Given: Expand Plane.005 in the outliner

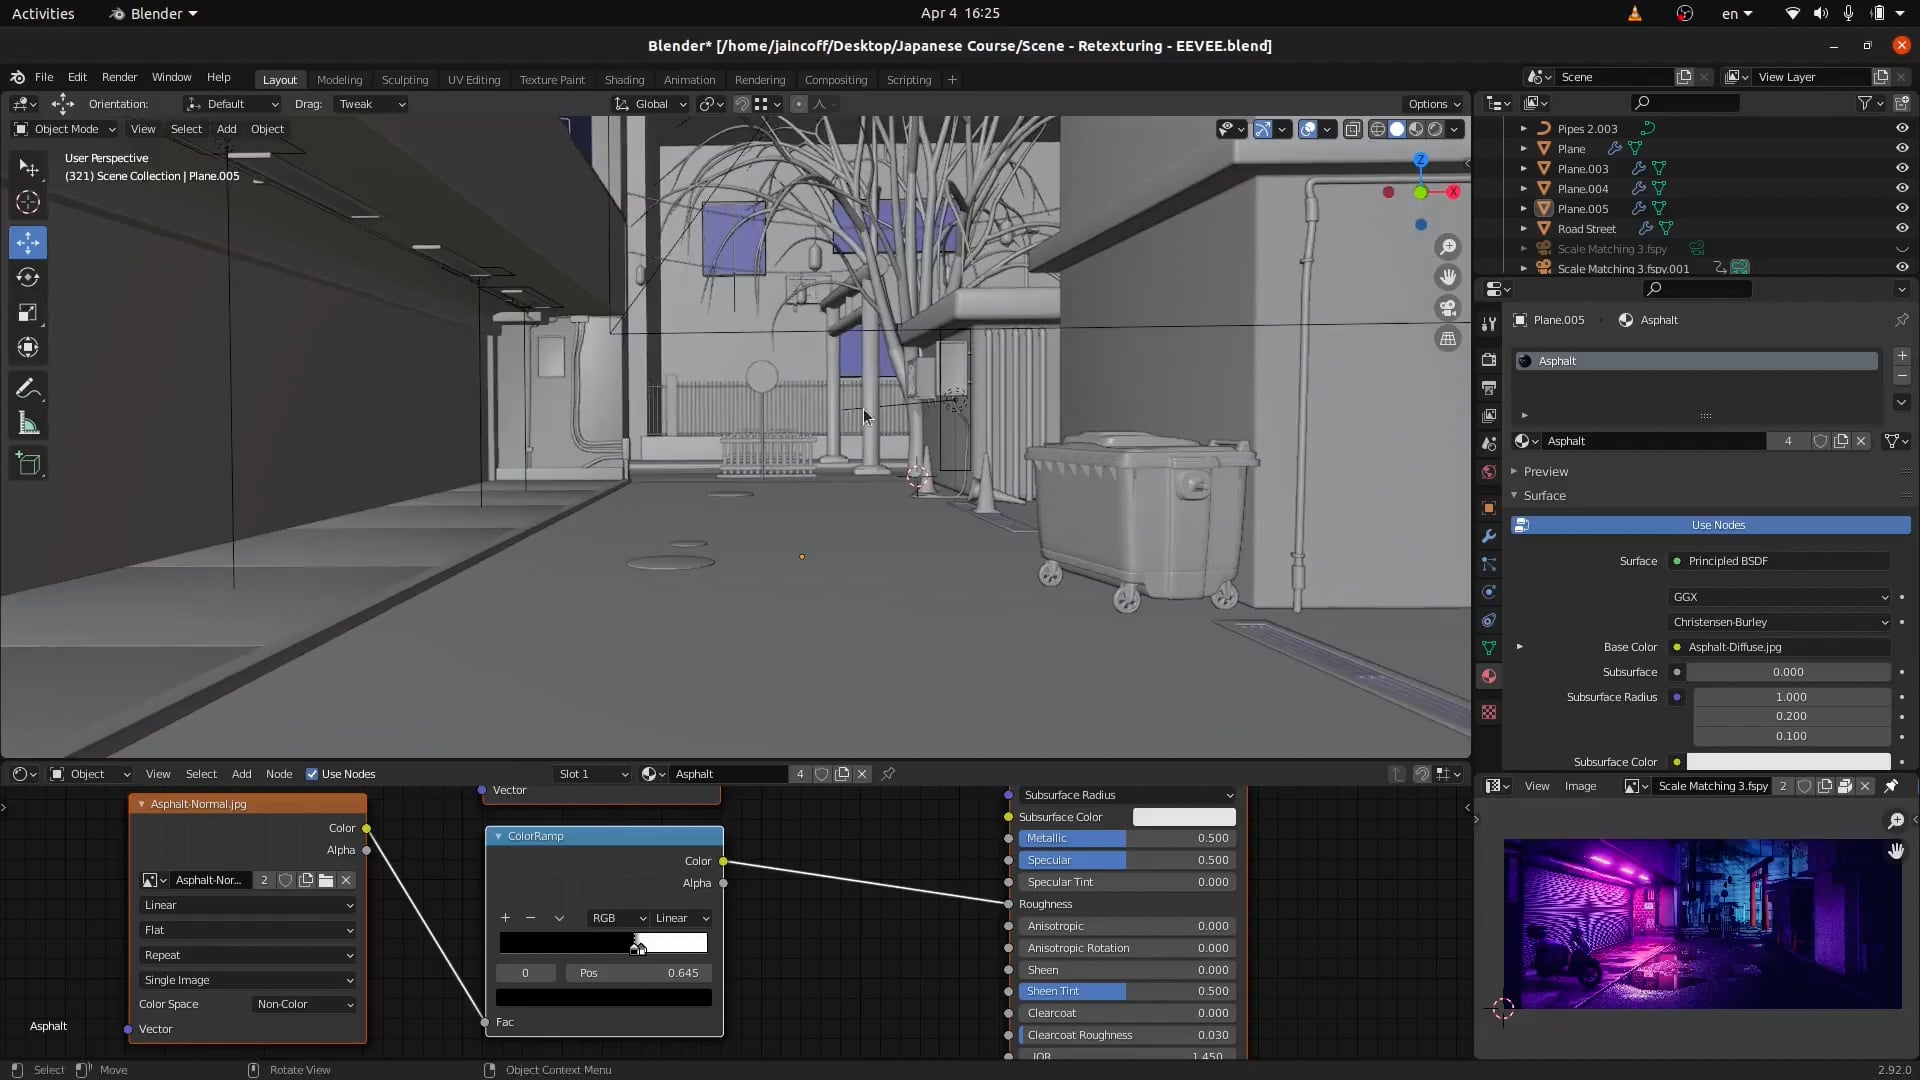Looking at the screenshot, I should click(1524, 209).
